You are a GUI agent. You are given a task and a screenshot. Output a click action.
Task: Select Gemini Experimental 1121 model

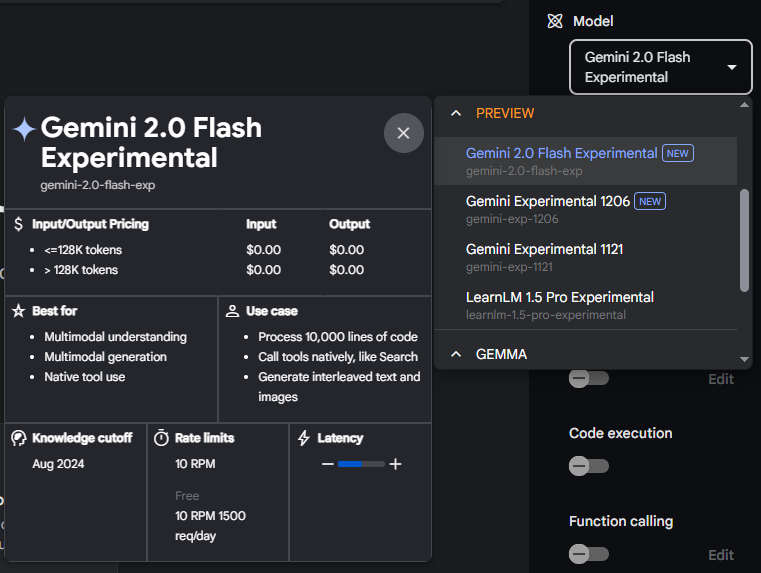(x=585, y=257)
